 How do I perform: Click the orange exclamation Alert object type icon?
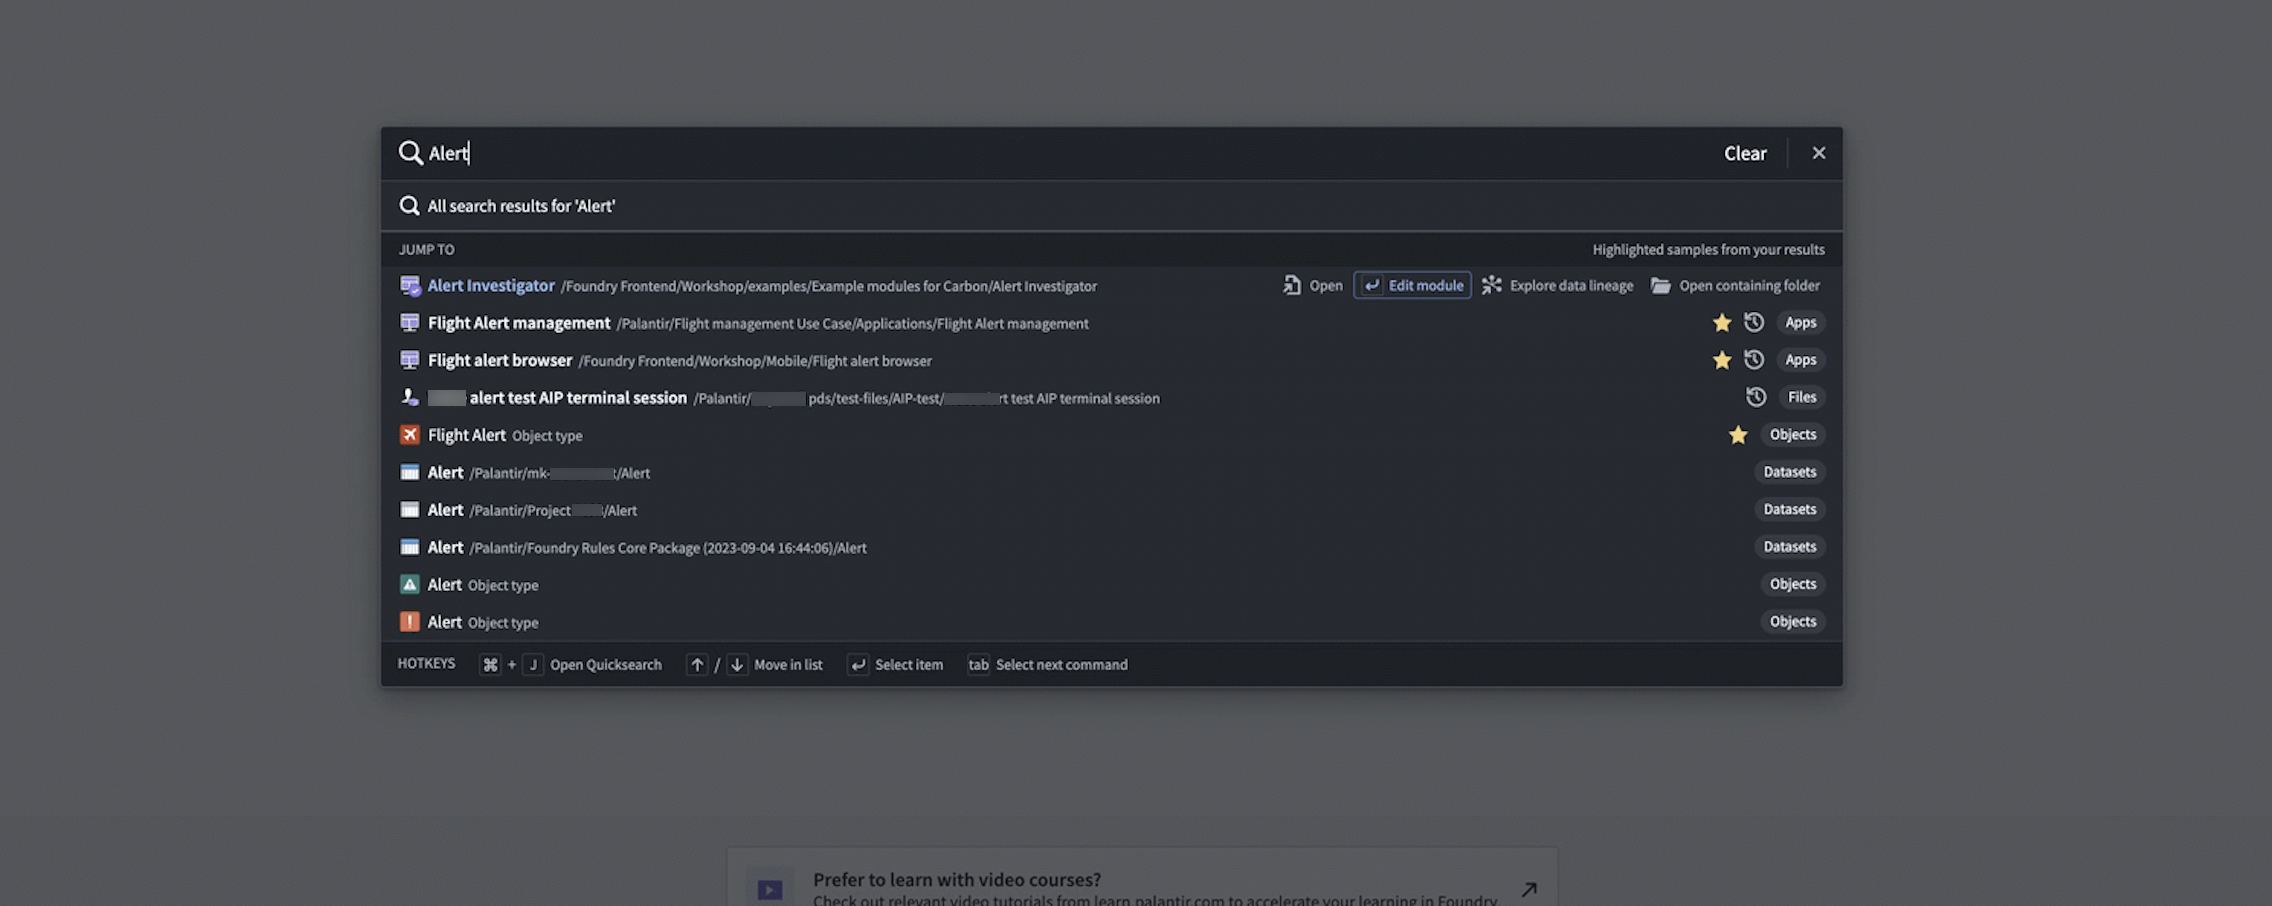(410, 622)
